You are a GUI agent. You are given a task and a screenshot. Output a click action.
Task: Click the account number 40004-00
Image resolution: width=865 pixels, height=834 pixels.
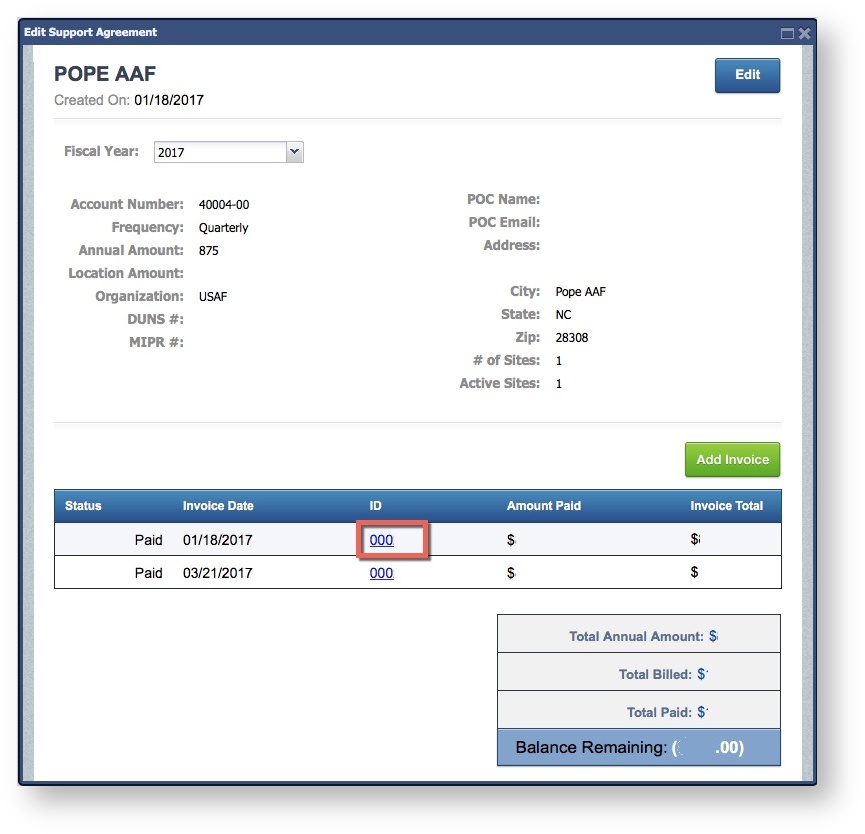224,205
